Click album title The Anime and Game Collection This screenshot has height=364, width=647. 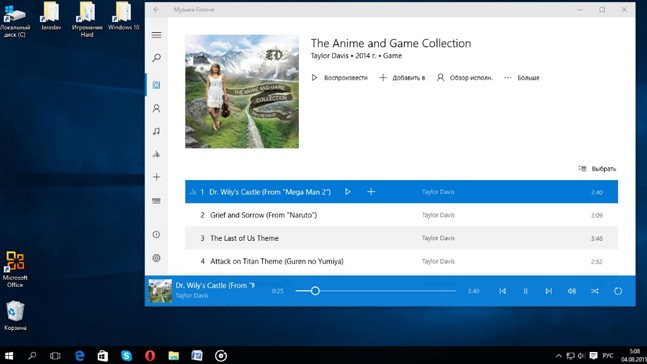click(391, 43)
